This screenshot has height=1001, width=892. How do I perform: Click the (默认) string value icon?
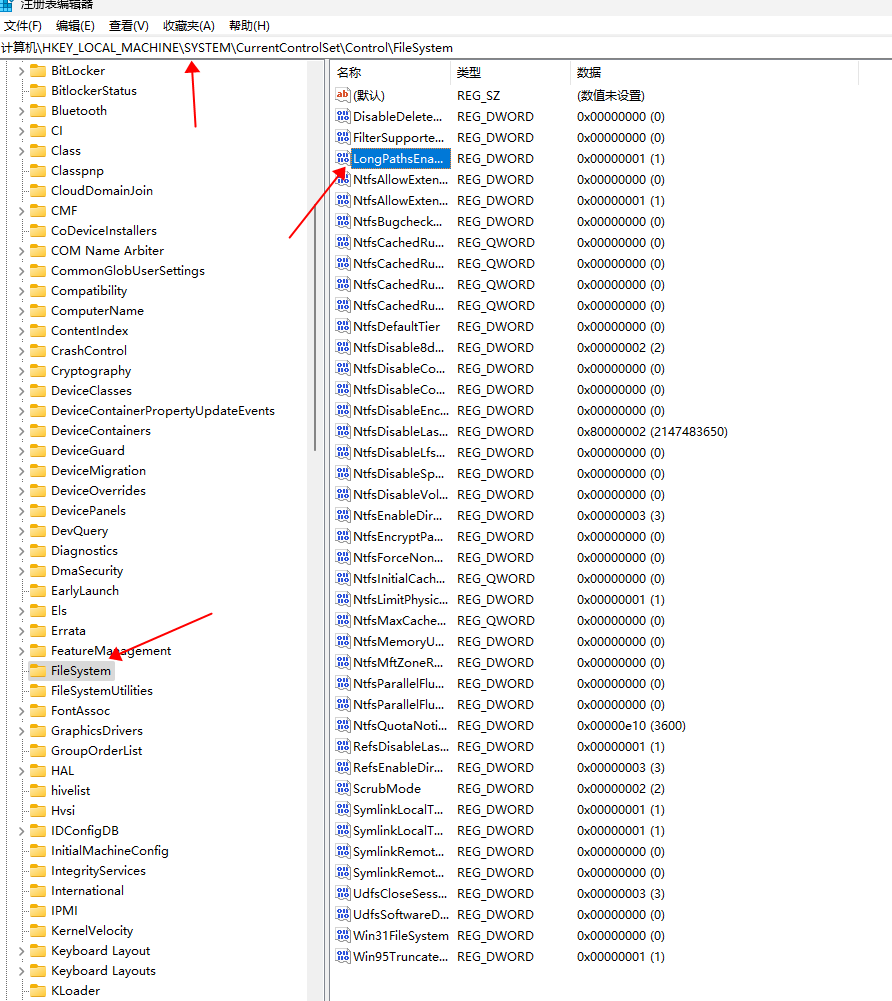(x=343, y=95)
